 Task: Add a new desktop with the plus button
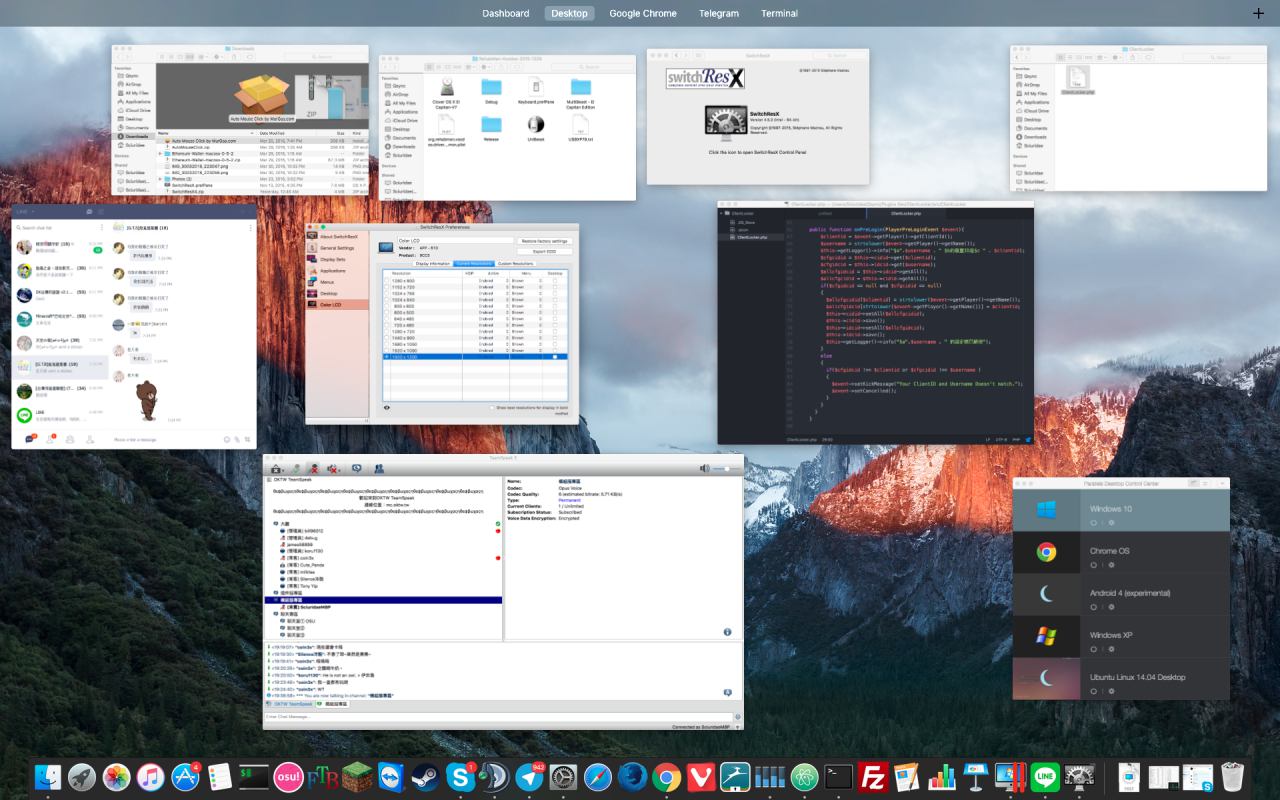(1258, 13)
